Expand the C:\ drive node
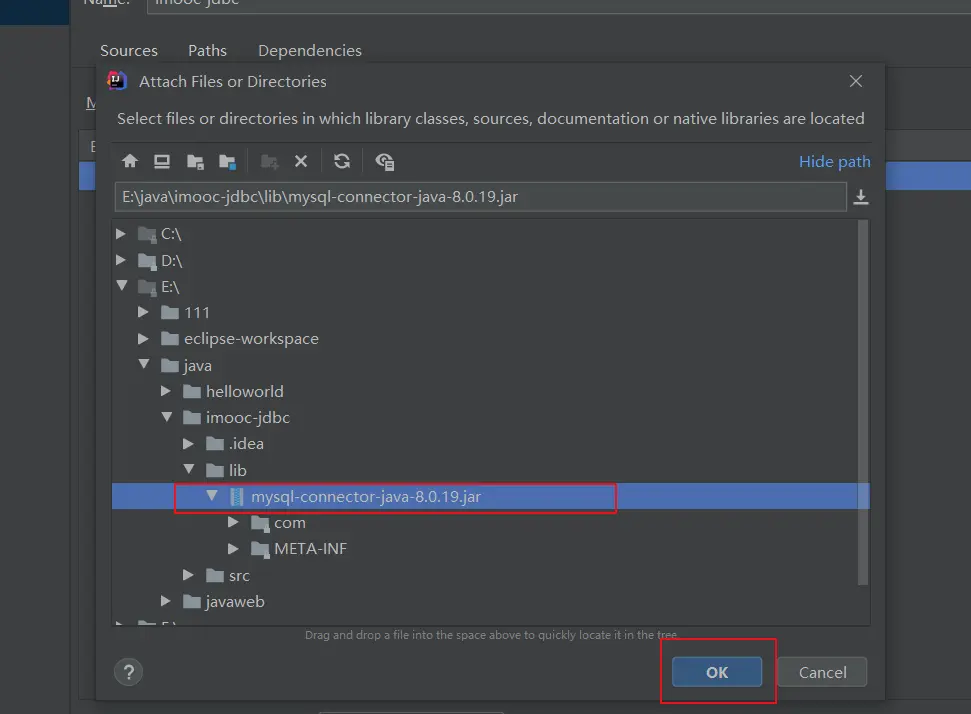The height and width of the screenshot is (714, 971). click(121, 234)
